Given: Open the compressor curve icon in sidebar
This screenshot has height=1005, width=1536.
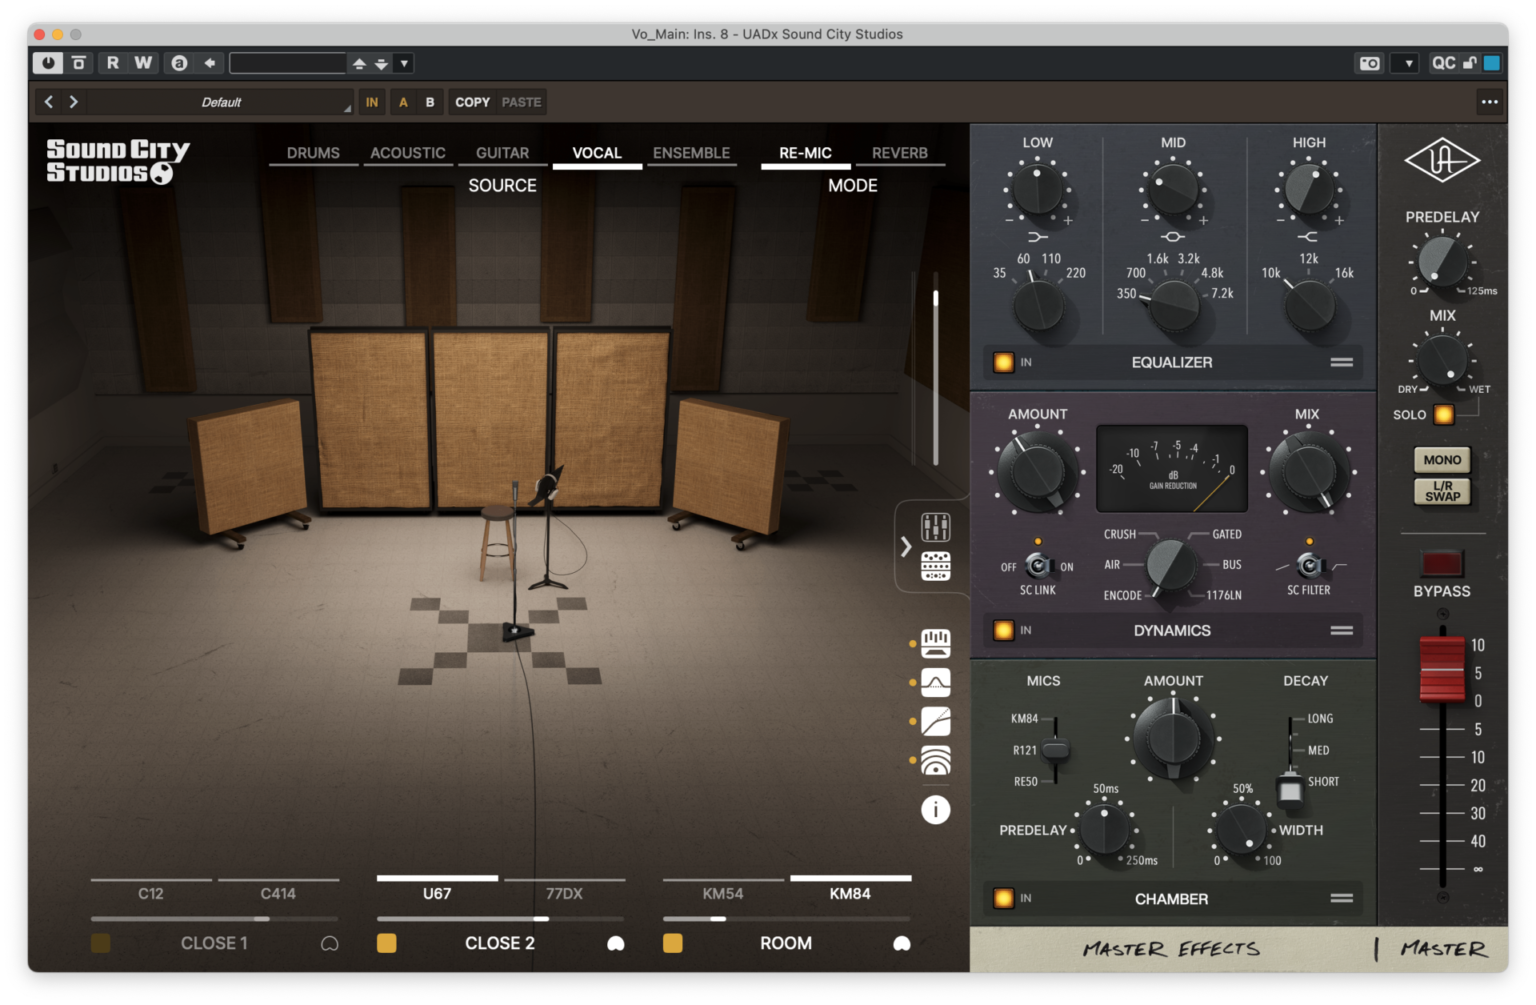Looking at the screenshot, I should point(935,721).
